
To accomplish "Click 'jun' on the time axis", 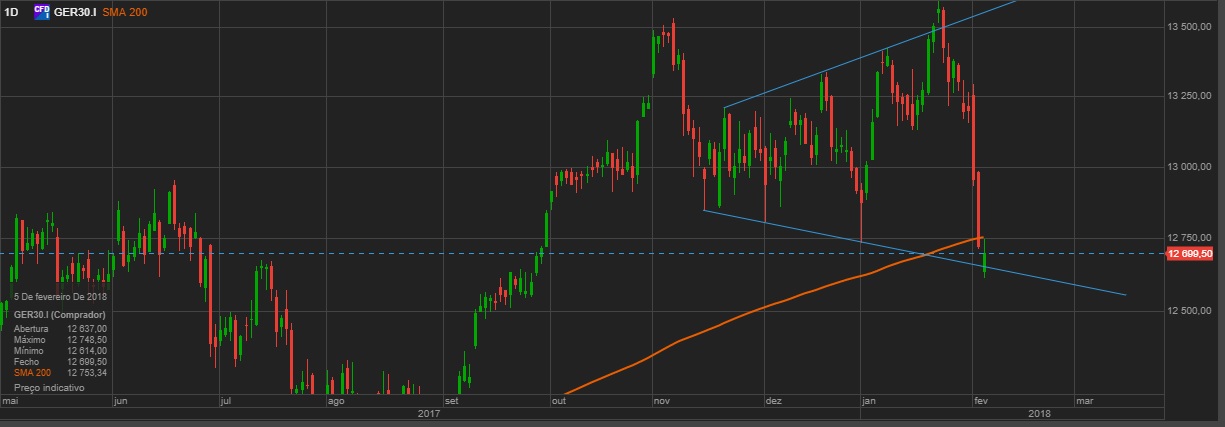I will point(123,400).
